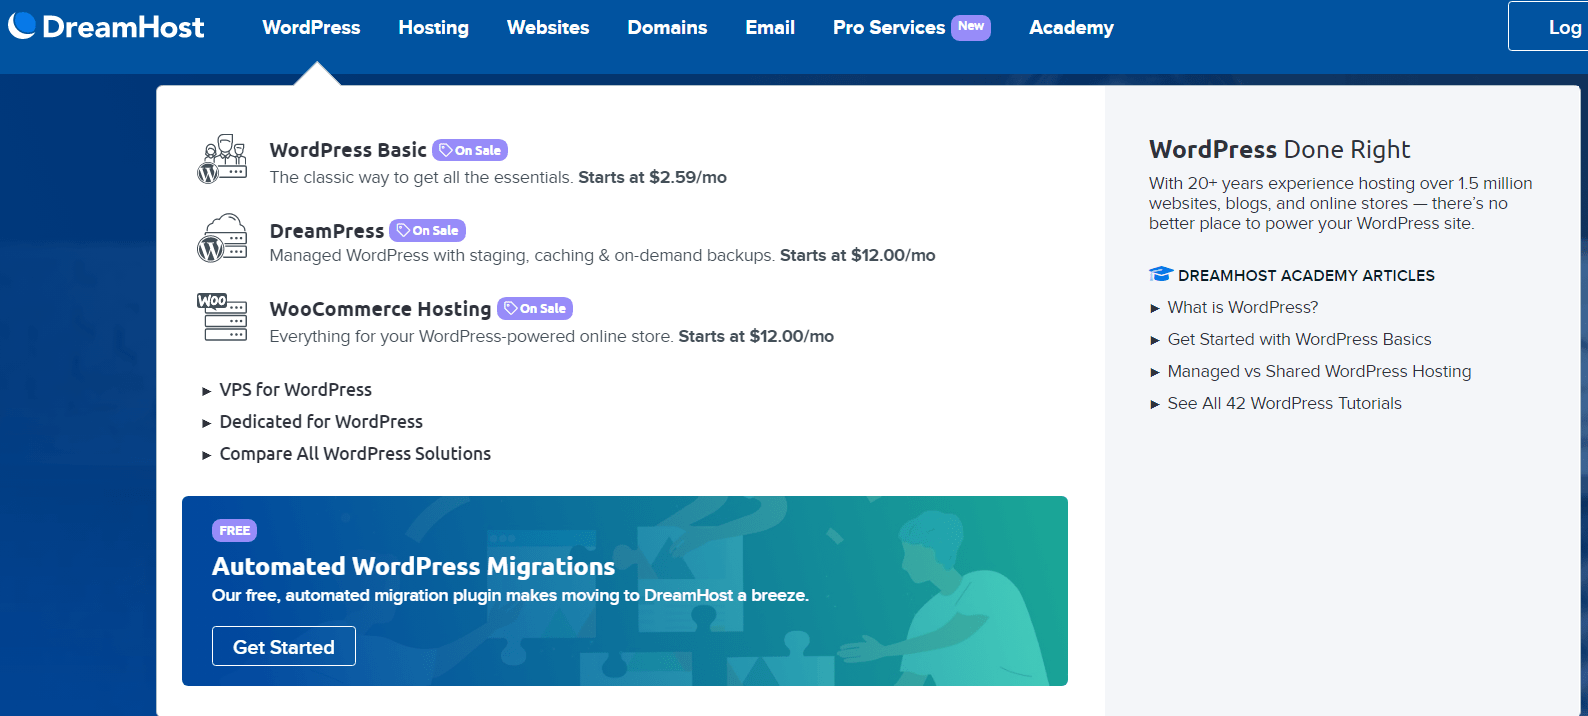Click the DREAMHOST ACADEMY ARTICLES heading
The width and height of the screenshot is (1588, 716).
point(1306,275)
